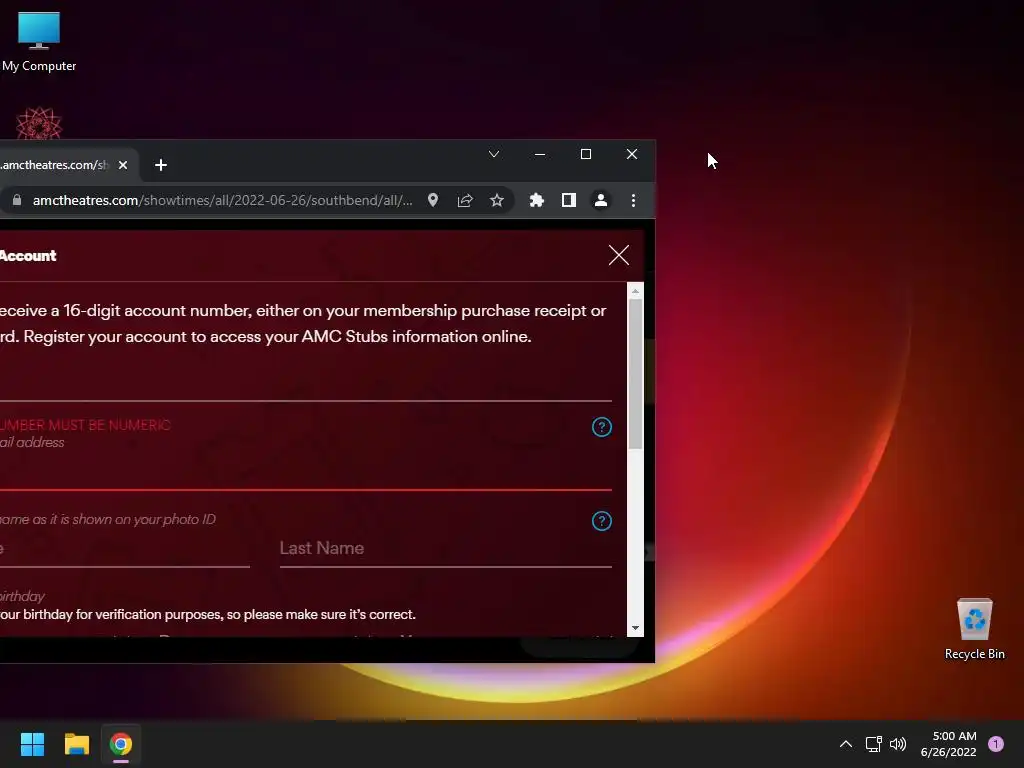Click the dialog vertical scrollbar thumb
Screen dimensions: 1024x768
coord(635,374)
